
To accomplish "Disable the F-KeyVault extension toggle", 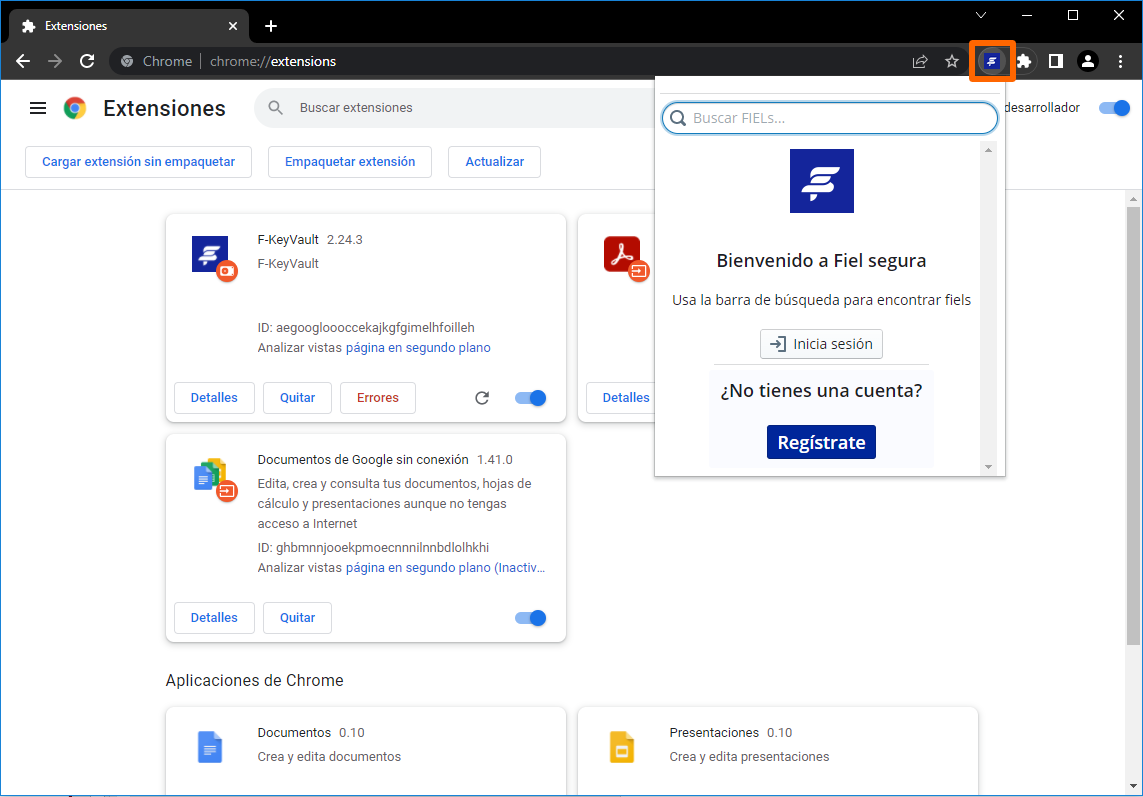I will pyautogui.click(x=531, y=397).
